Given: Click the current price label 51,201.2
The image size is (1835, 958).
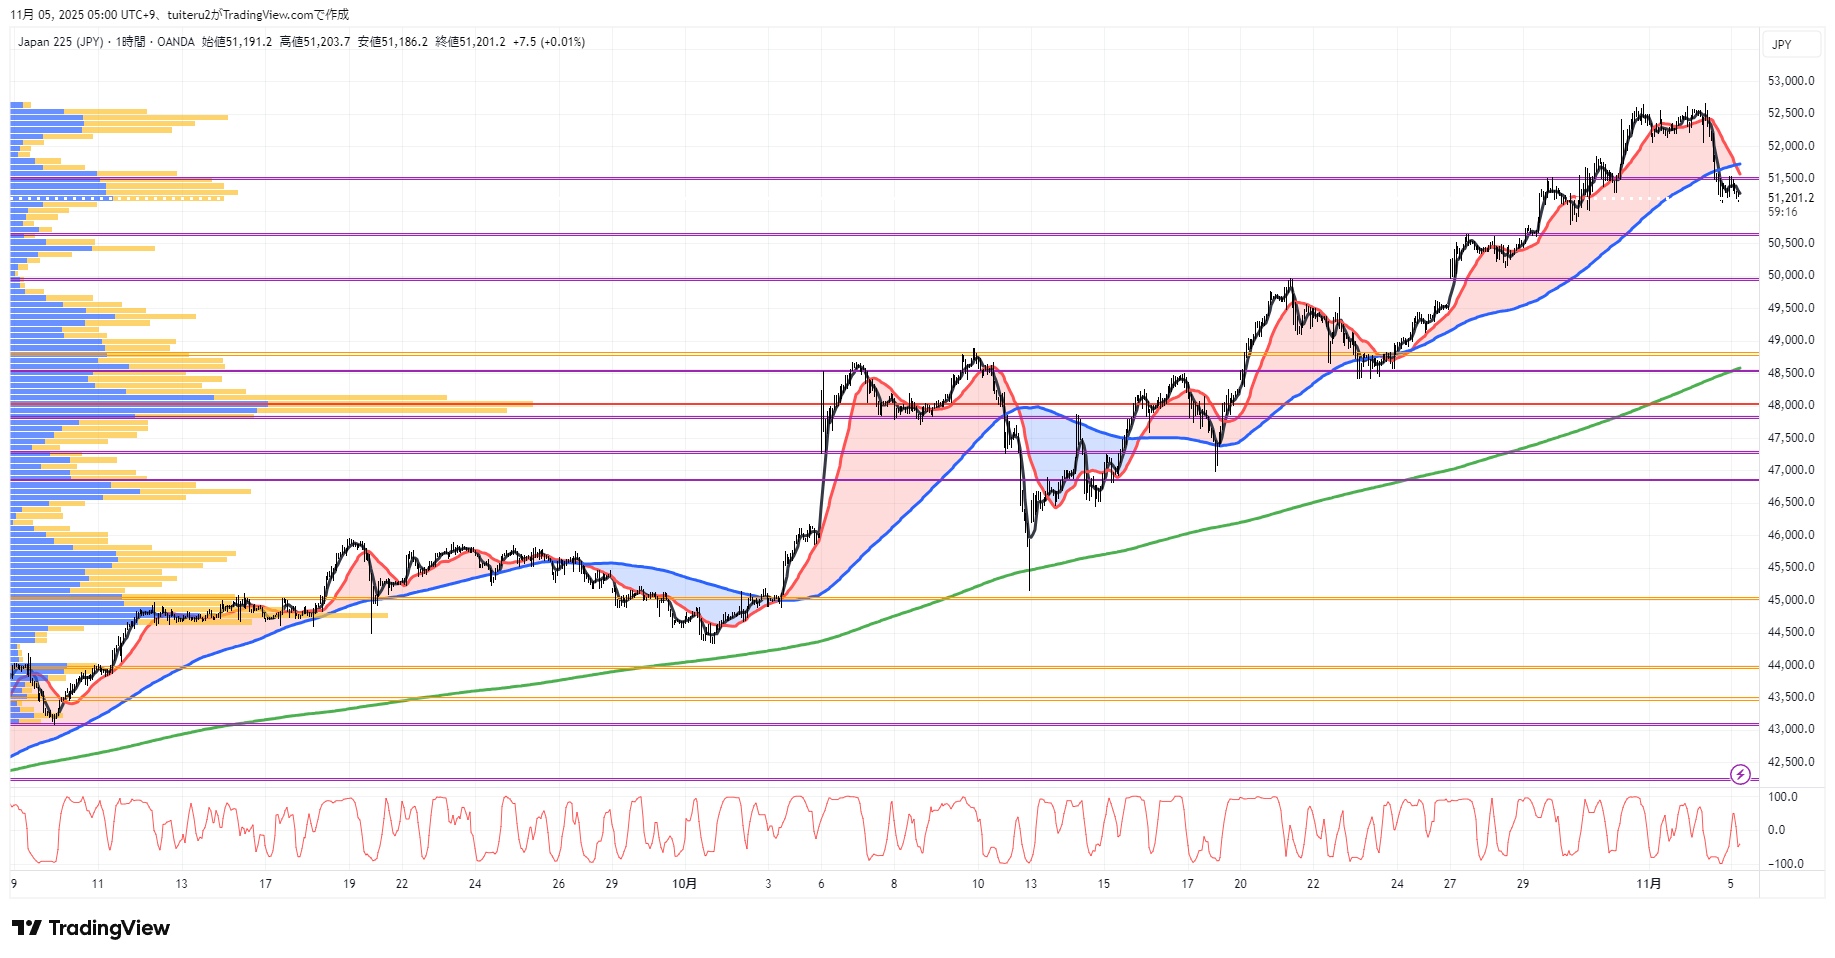Looking at the screenshot, I should point(1790,198).
